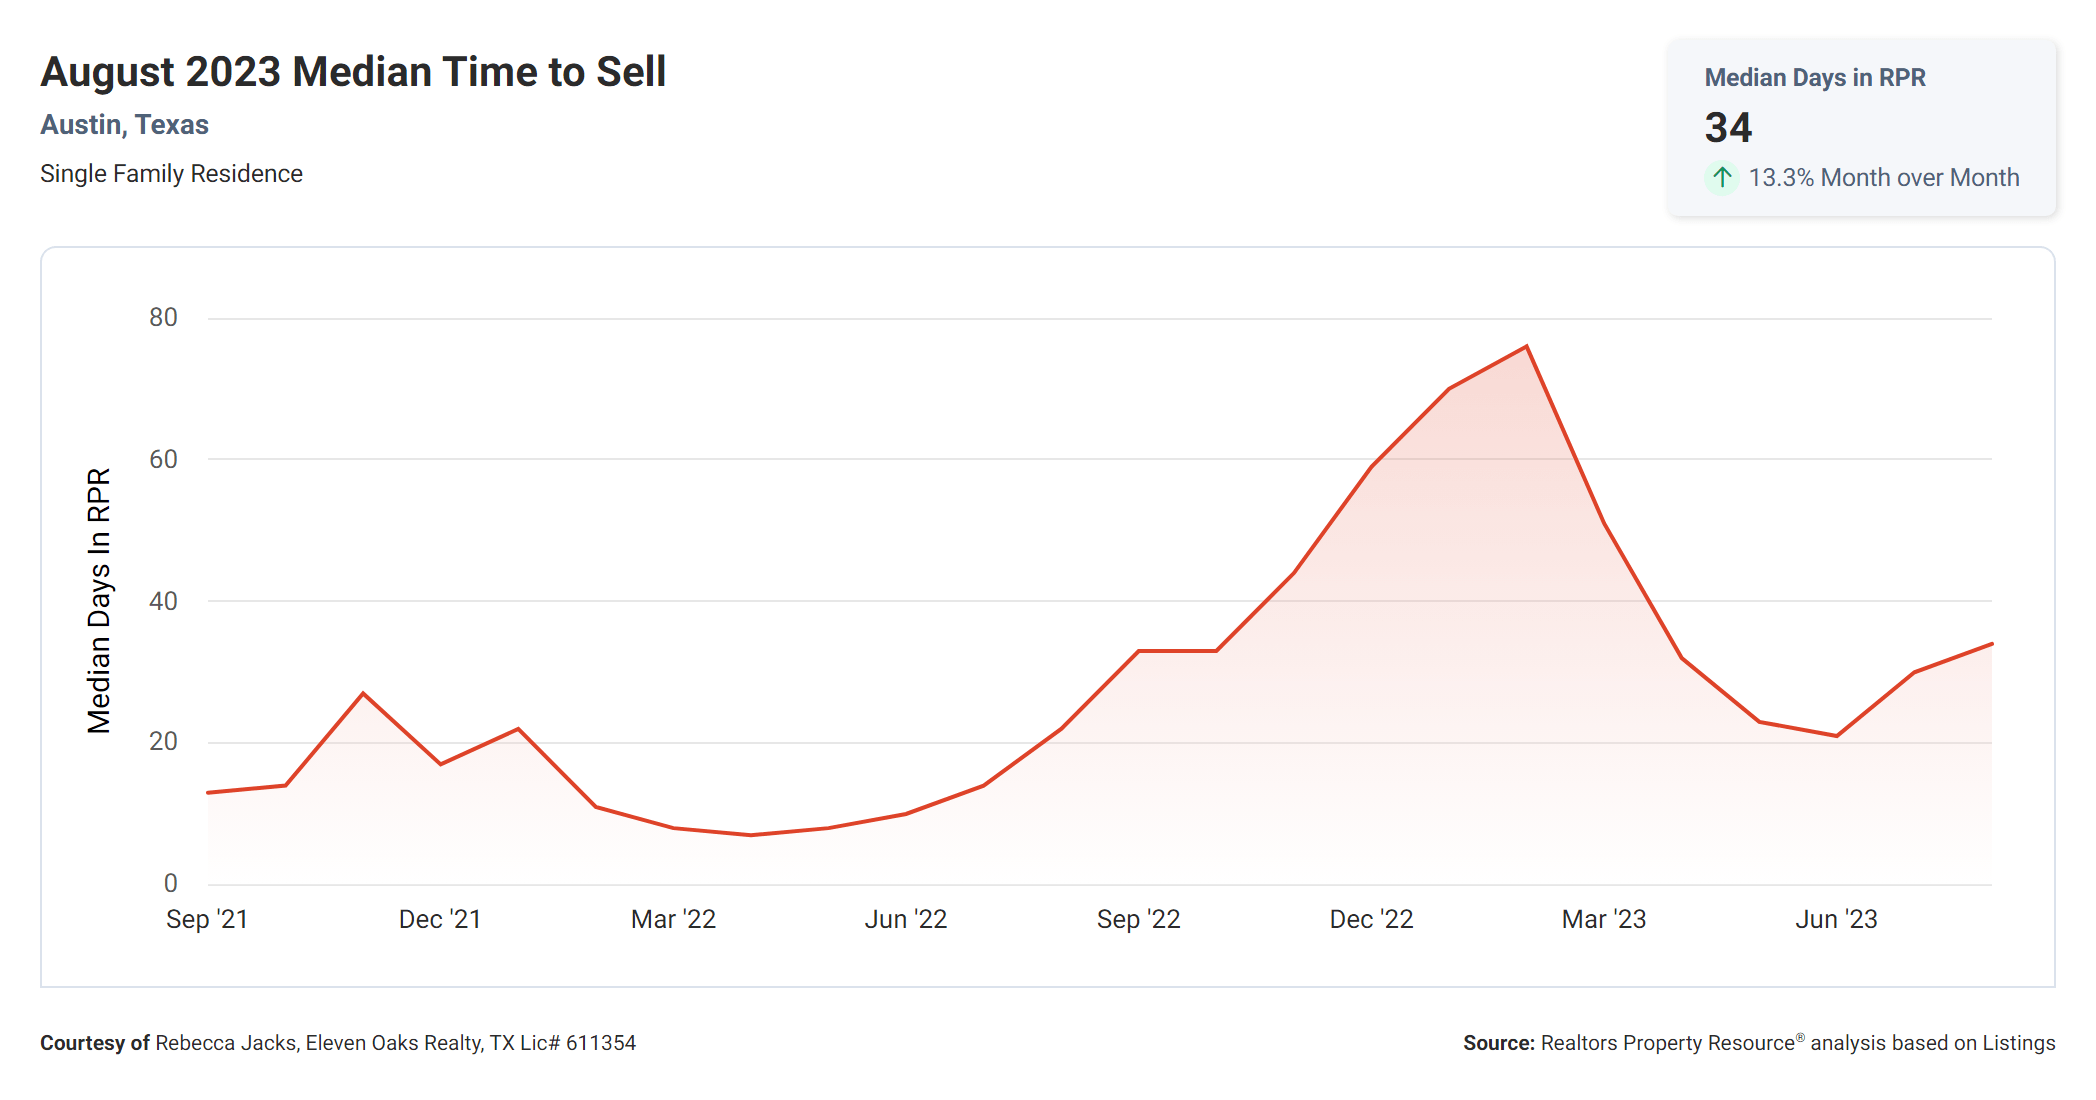The width and height of the screenshot is (2096, 1100).
Task: Click the green up-arrow trend icon
Action: pos(1721,178)
